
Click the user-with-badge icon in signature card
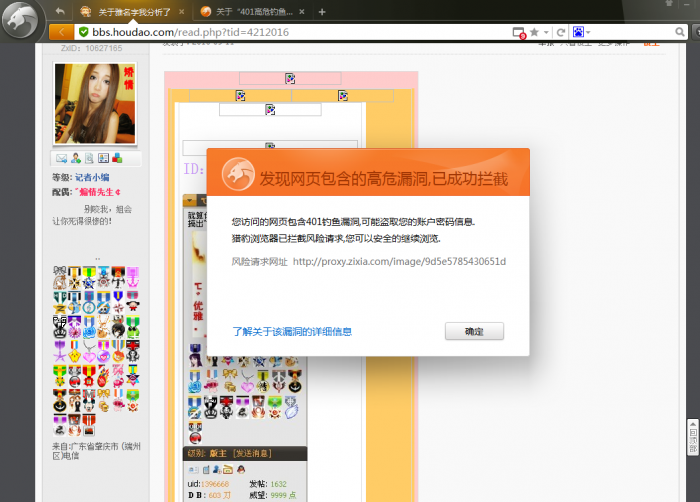[217, 469]
